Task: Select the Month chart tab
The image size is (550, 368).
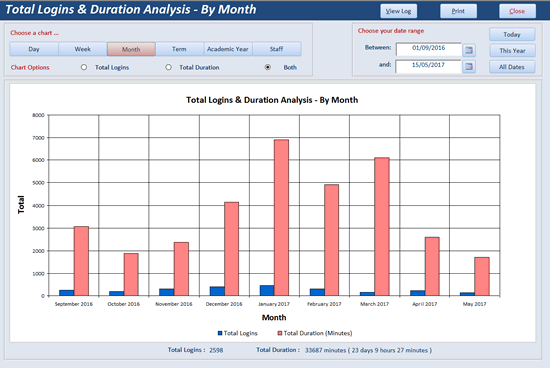Action: (x=131, y=49)
